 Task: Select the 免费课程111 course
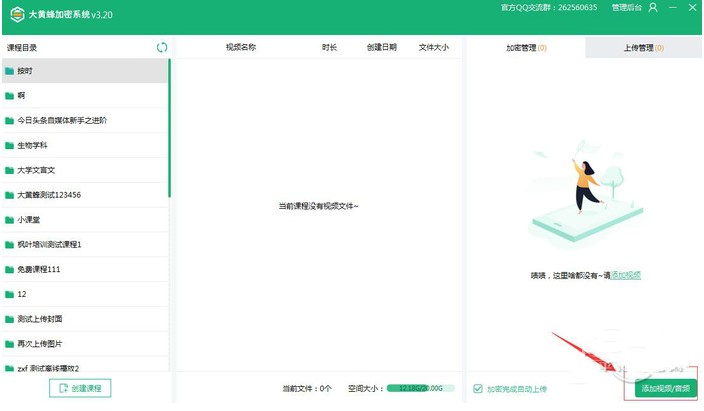pos(85,269)
